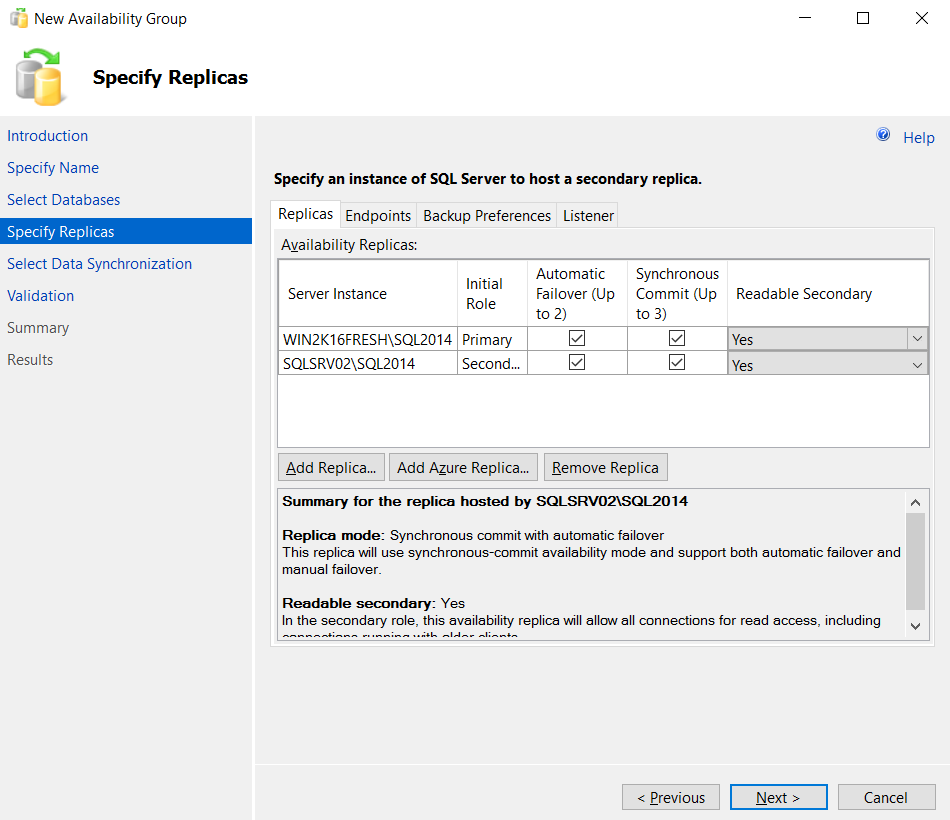Click the availability group icon in title bar
The image size is (950, 820).
pos(17,17)
